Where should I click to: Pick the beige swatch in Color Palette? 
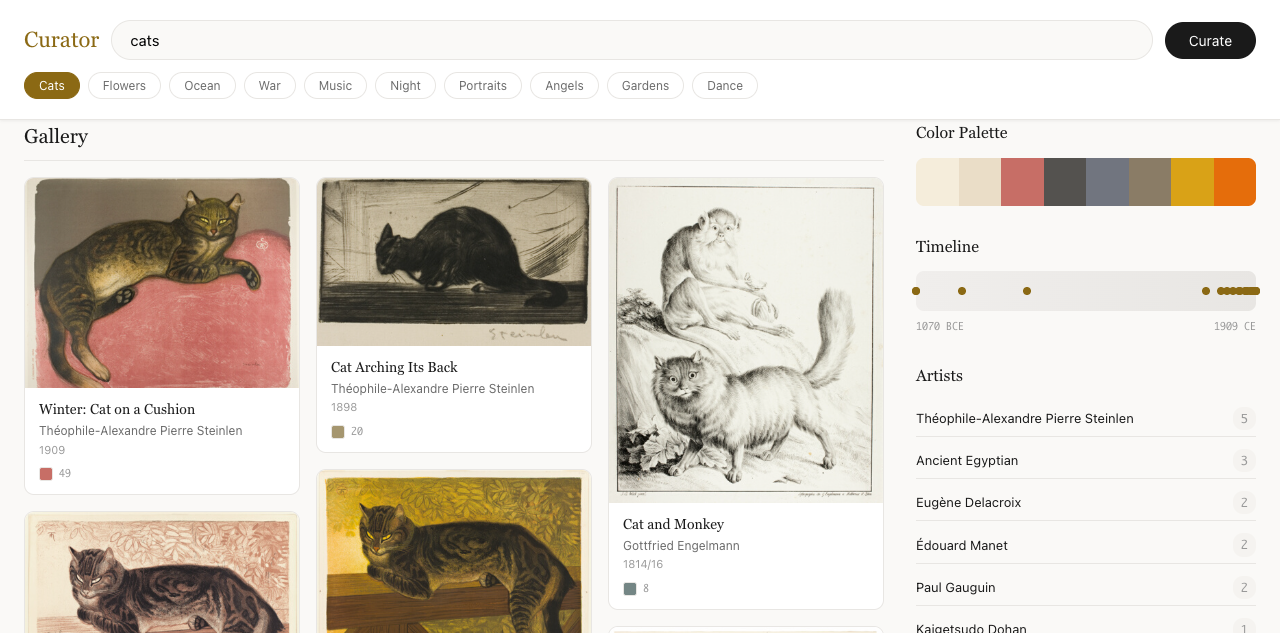point(980,182)
